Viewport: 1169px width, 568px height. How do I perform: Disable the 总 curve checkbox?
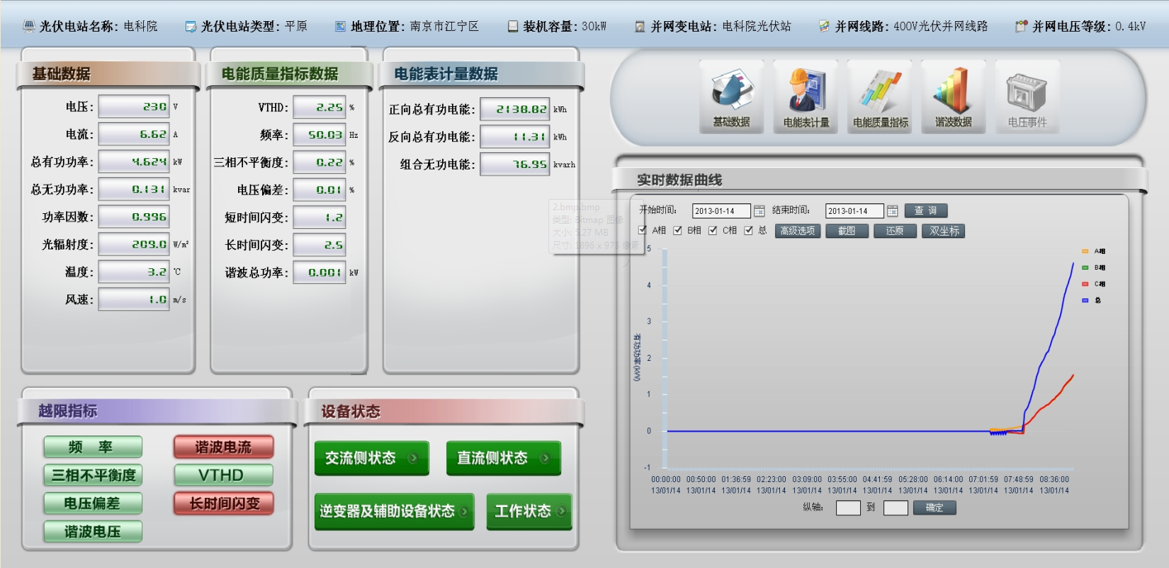click(748, 231)
